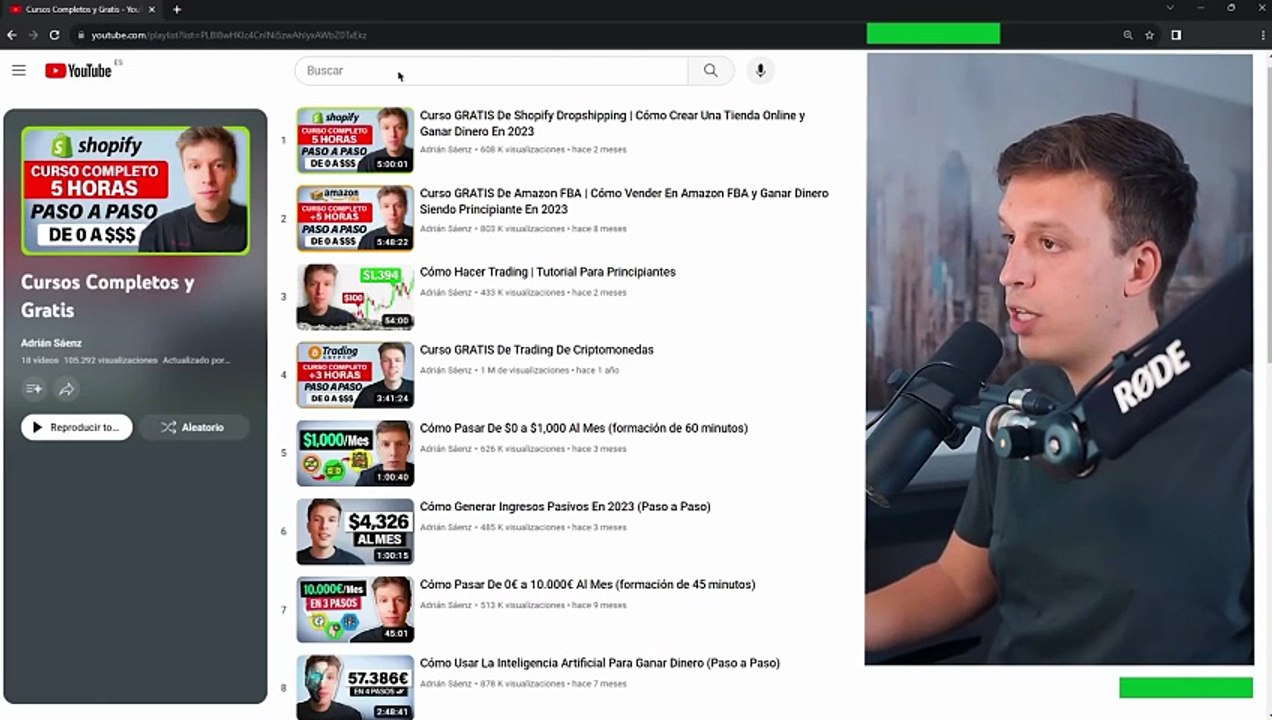This screenshot has width=1272, height=720.
Task: Close the Cursos Completos y Gratis tab
Action: [152, 9]
